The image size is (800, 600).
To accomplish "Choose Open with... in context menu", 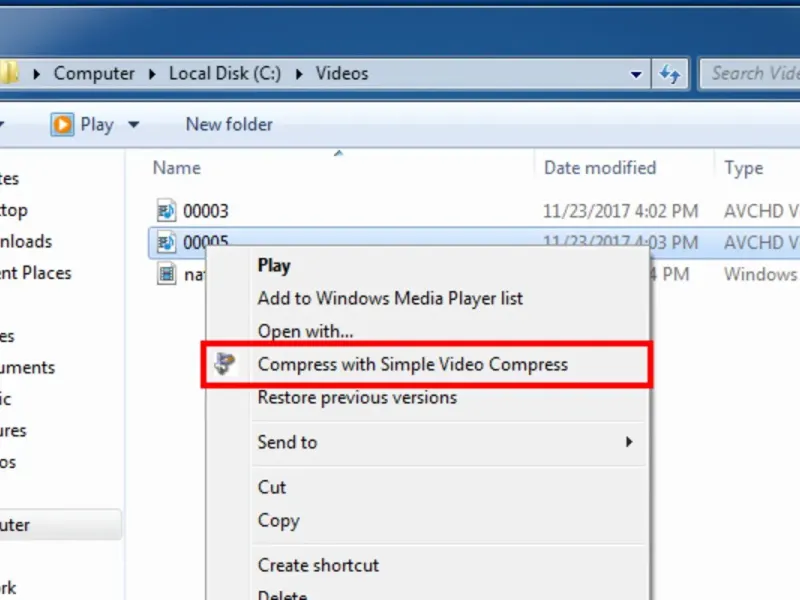I will pyautogui.click(x=305, y=331).
